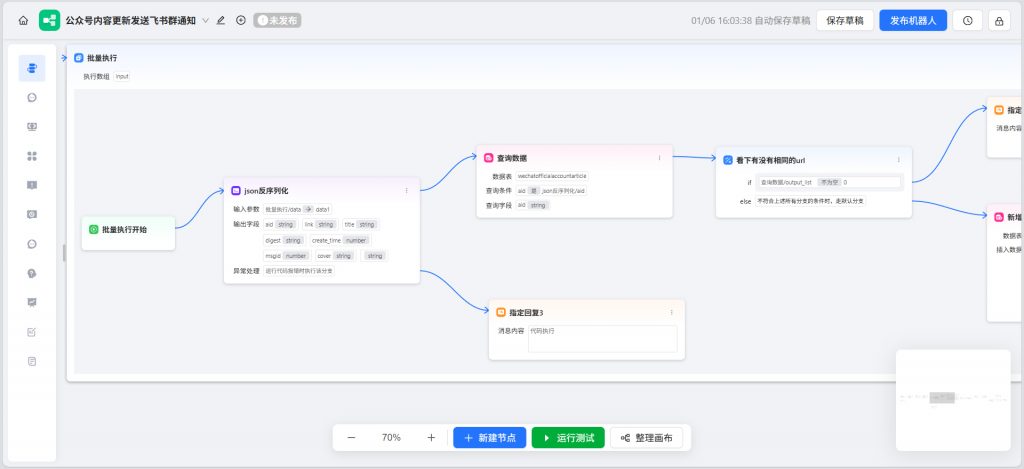Click the green workflow logo icon
Screen dimensions: 1024x469
49,20
